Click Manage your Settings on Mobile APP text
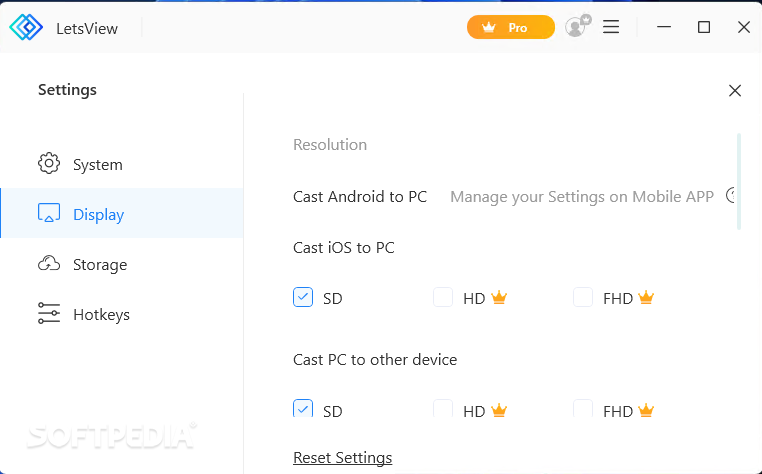The width and height of the screenshot is (762, 474). click(582, 196)
